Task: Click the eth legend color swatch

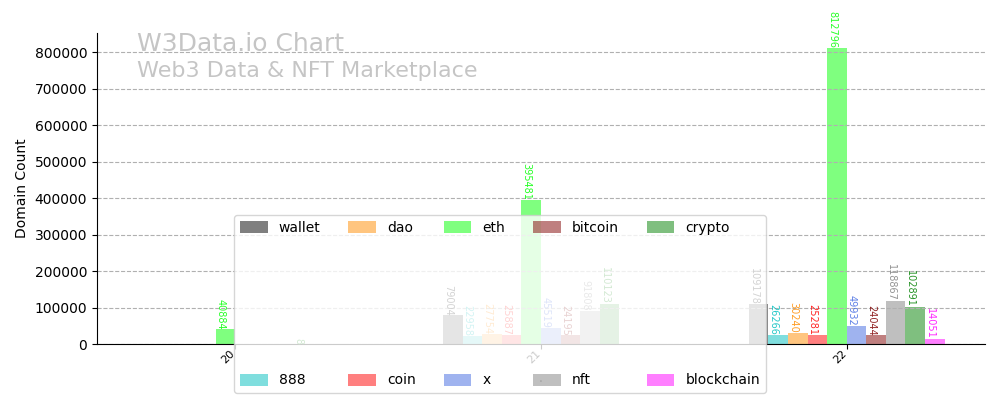Action: click(457, 227)
